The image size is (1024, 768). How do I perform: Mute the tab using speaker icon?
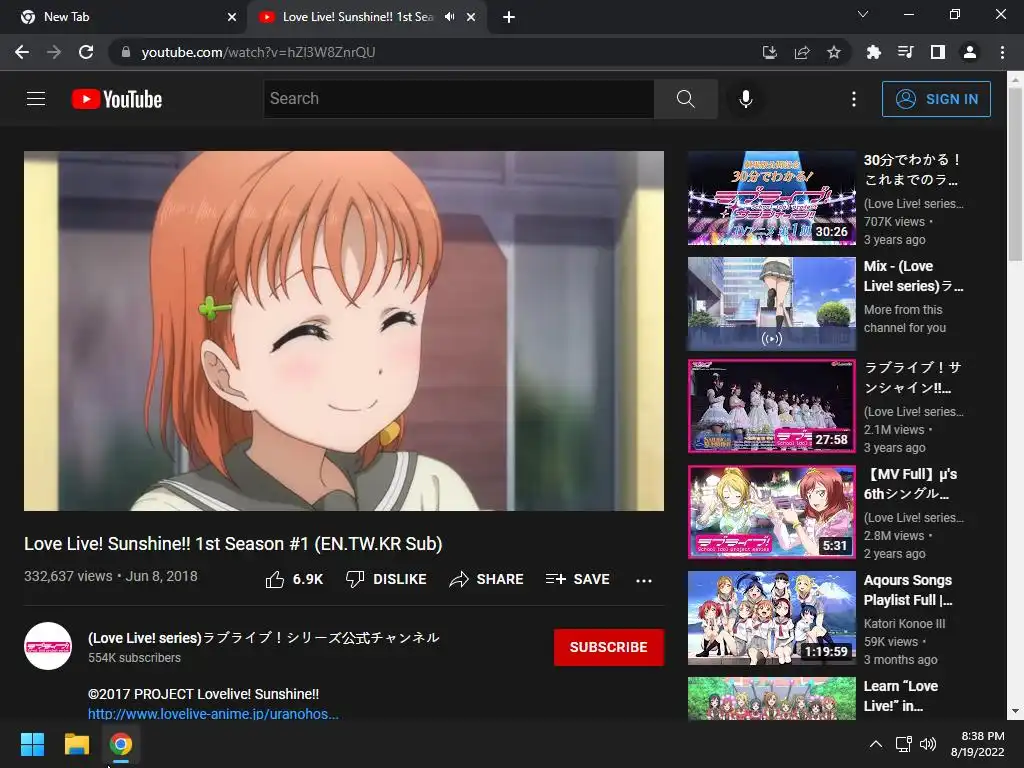pos(449,17)
